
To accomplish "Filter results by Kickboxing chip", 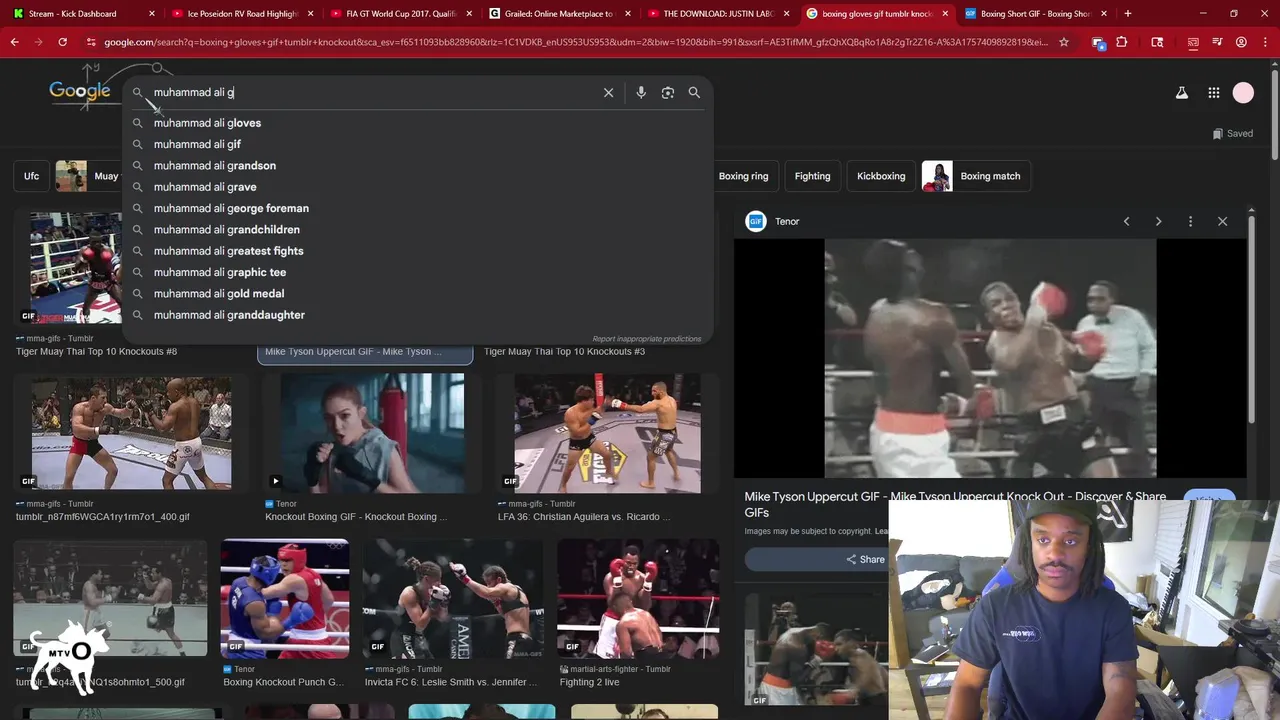I will [881, 176].
